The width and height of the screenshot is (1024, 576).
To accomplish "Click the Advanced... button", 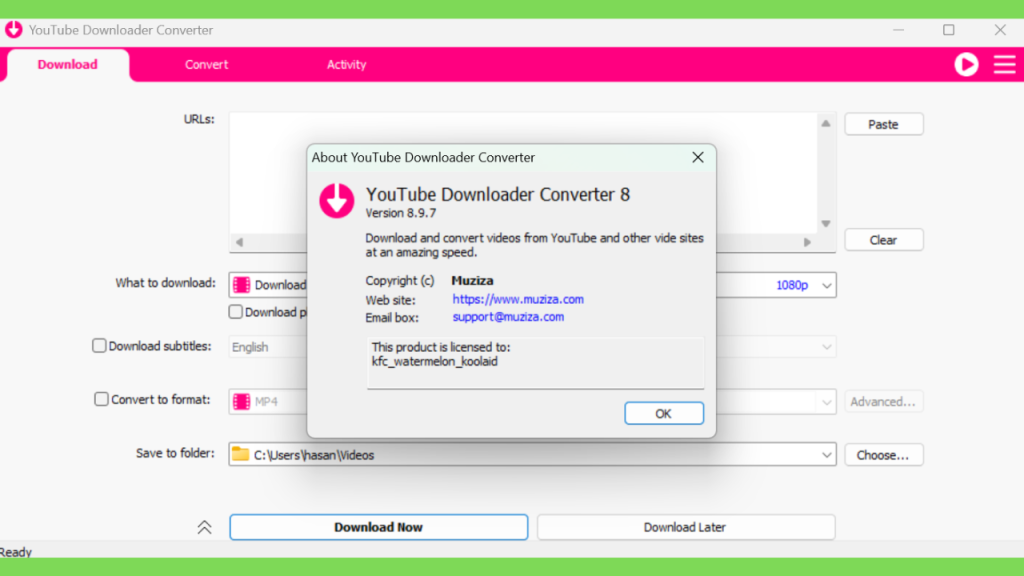I will [x=884, y=402].
